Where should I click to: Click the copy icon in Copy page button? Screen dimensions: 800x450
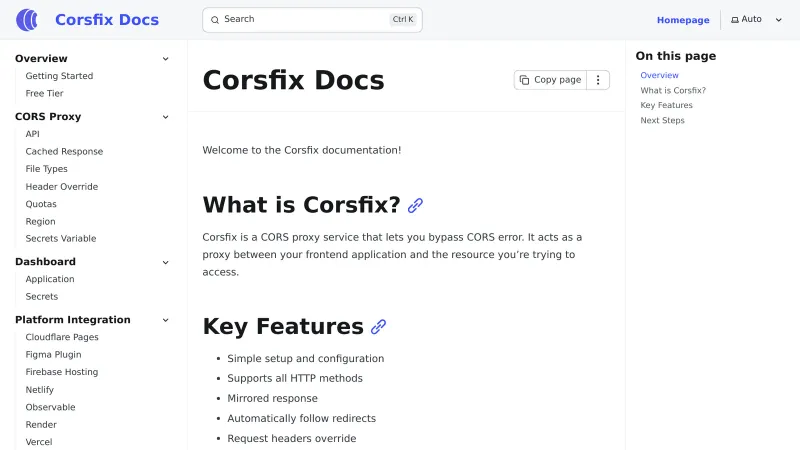tap(524, 80)
